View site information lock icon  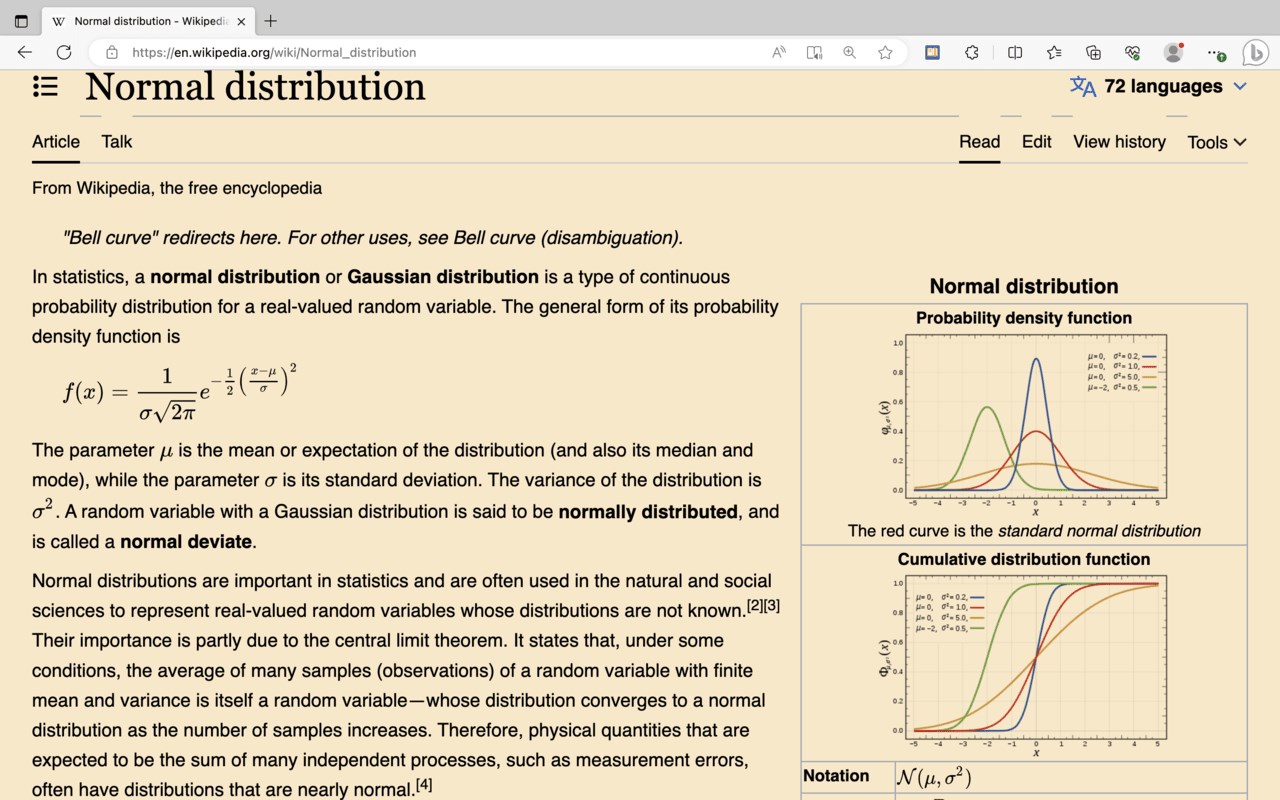pos(112,52)
